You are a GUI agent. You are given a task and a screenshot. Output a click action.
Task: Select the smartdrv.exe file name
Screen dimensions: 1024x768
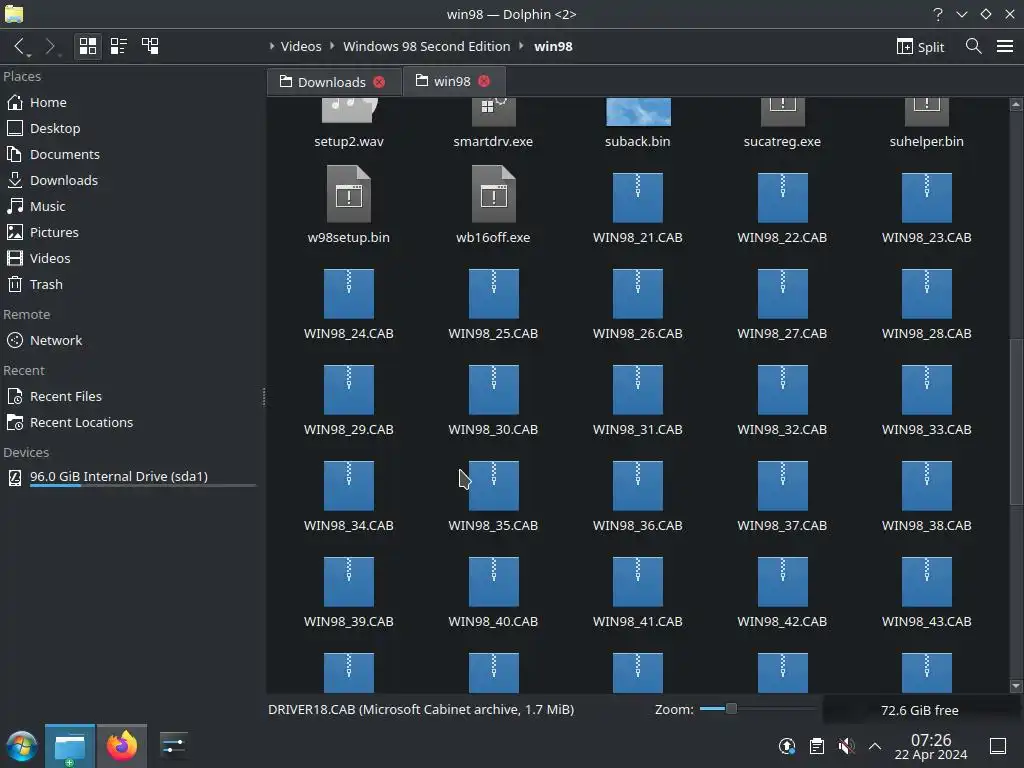493,142
